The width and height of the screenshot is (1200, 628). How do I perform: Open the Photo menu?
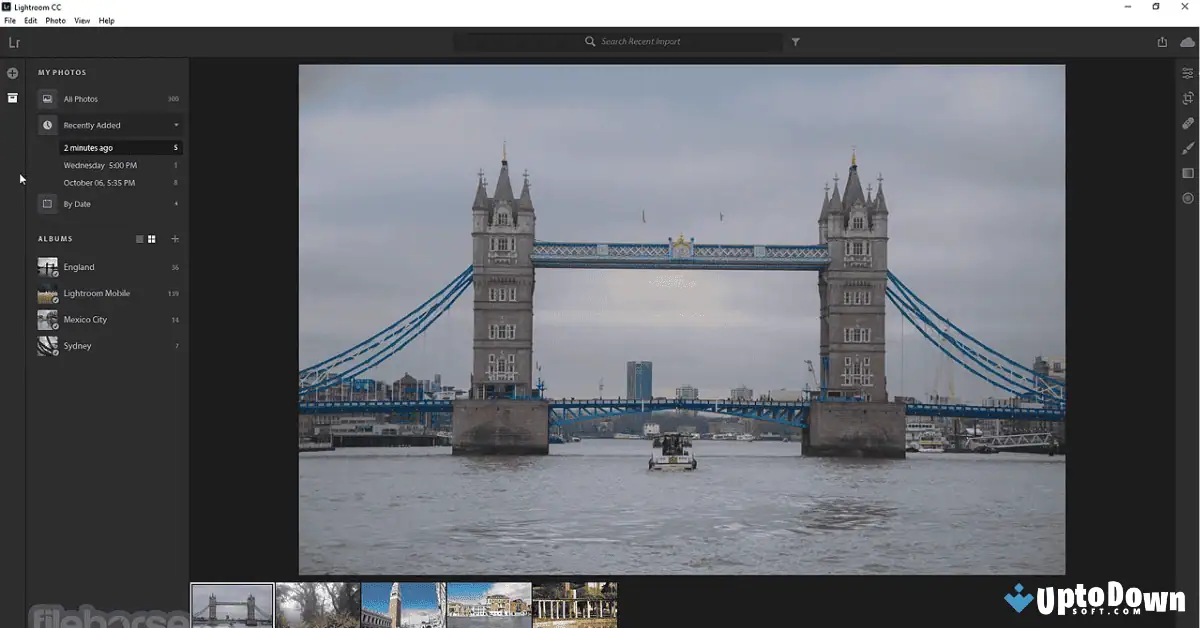54,20
